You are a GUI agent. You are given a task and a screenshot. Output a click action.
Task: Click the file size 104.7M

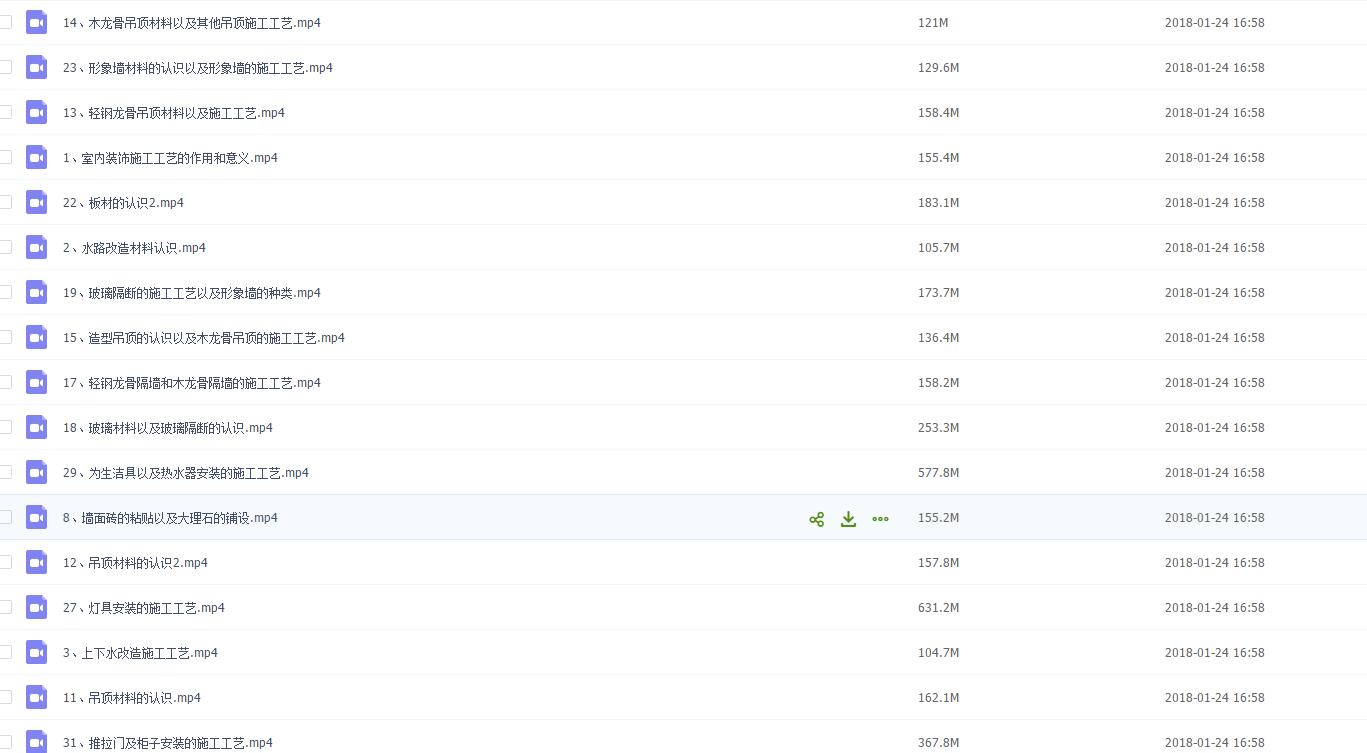click(x=939, y=652)
